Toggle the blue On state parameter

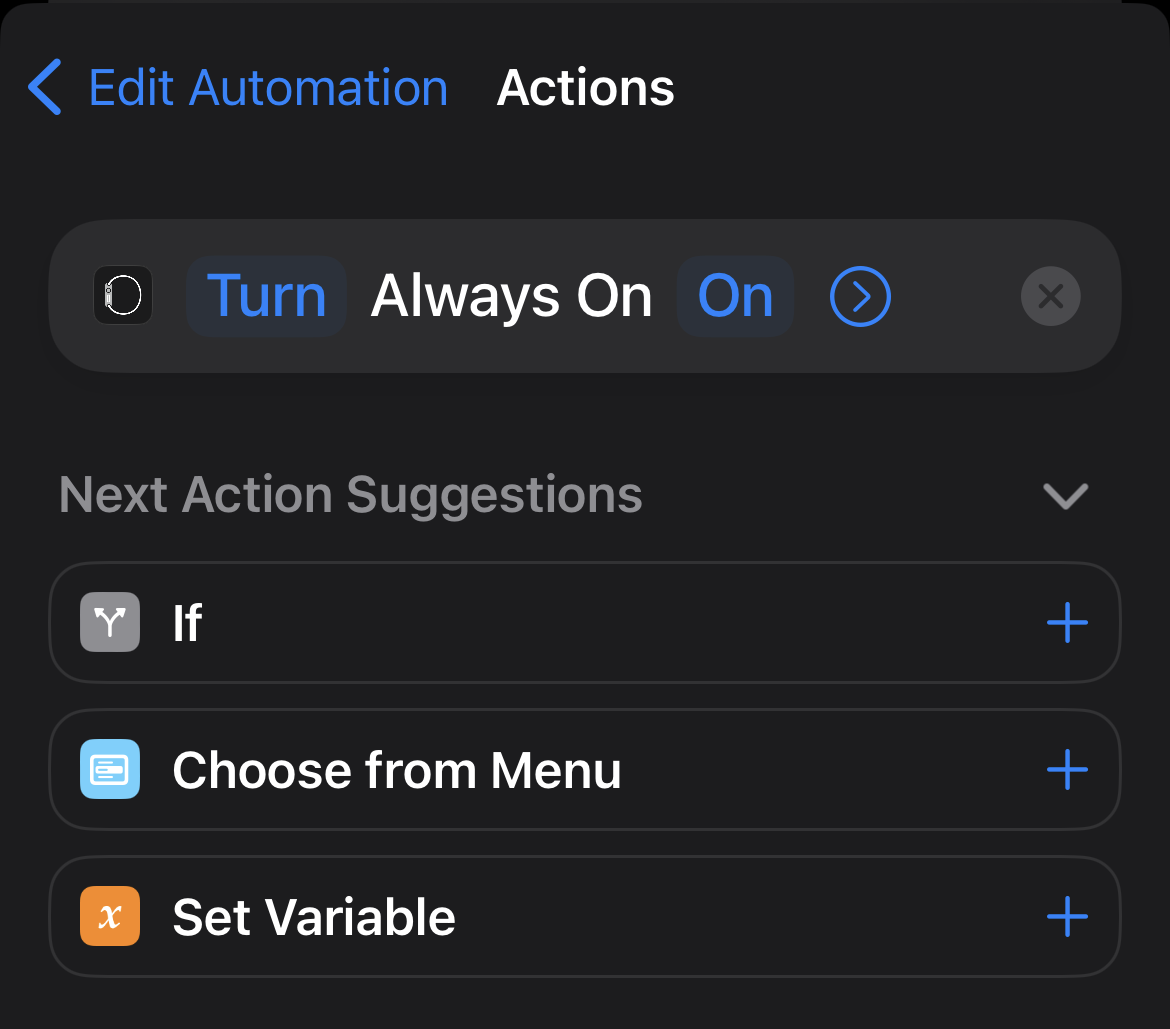pos(735,296)
